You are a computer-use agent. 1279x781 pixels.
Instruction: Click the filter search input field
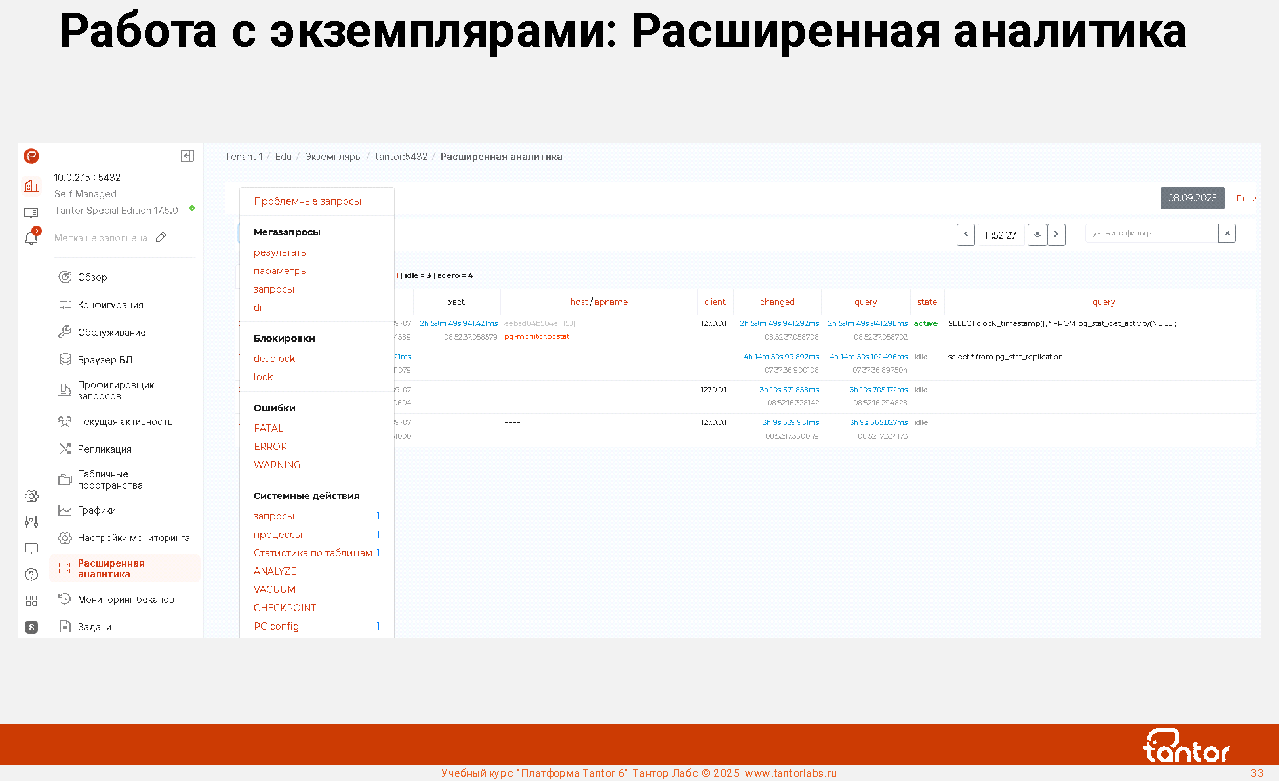1150,233
